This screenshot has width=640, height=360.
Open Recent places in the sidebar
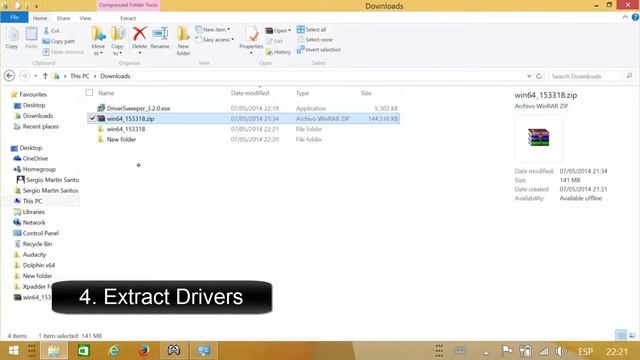click(40, 127)
